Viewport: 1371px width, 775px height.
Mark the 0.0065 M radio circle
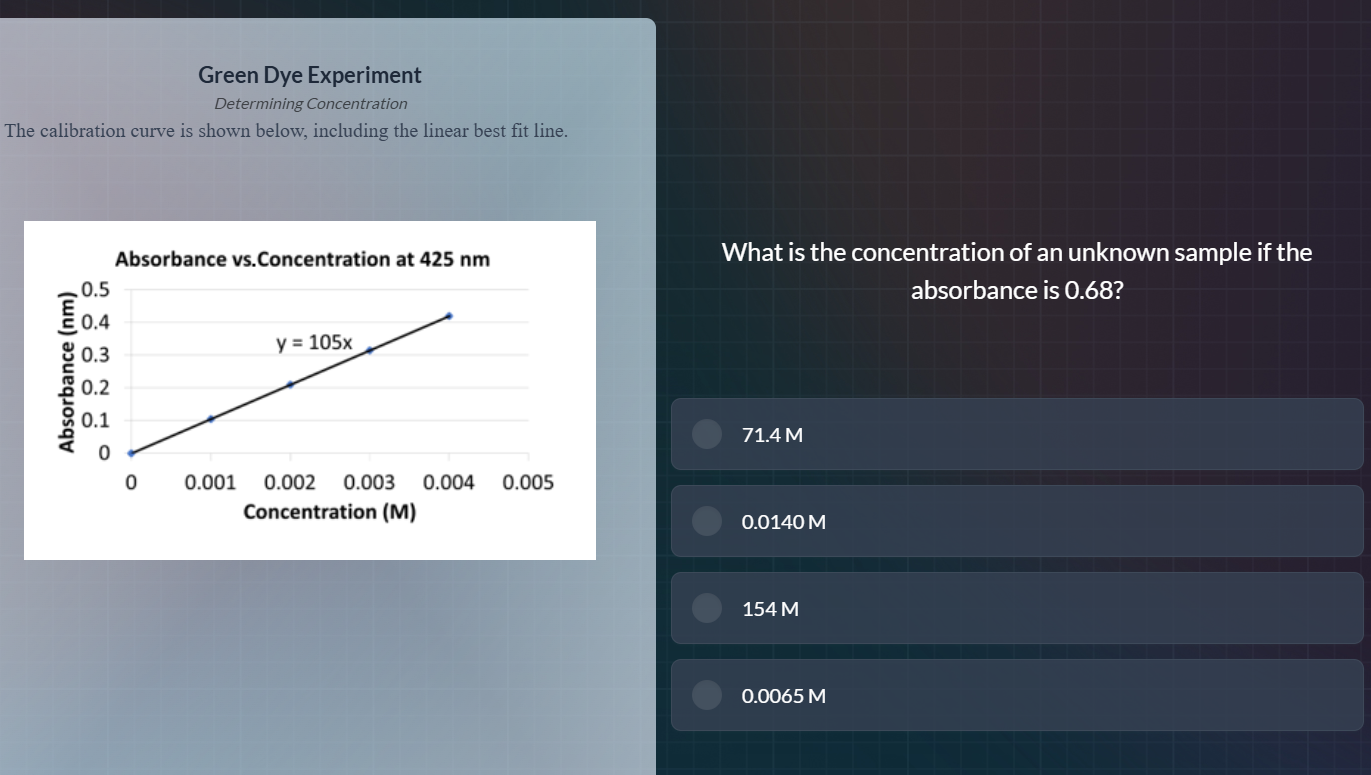pos(708,695)
